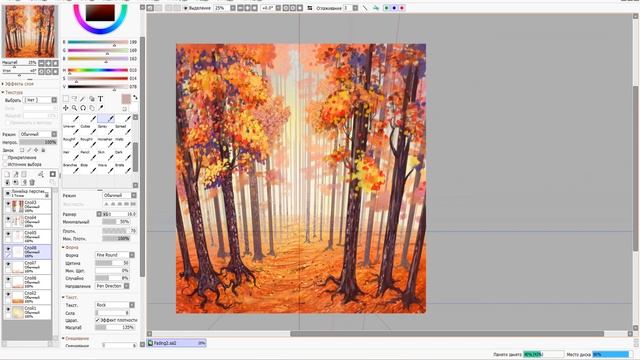Zoom in from the navigator panel
Screen dimensions: 640x360
click(48, 63)
